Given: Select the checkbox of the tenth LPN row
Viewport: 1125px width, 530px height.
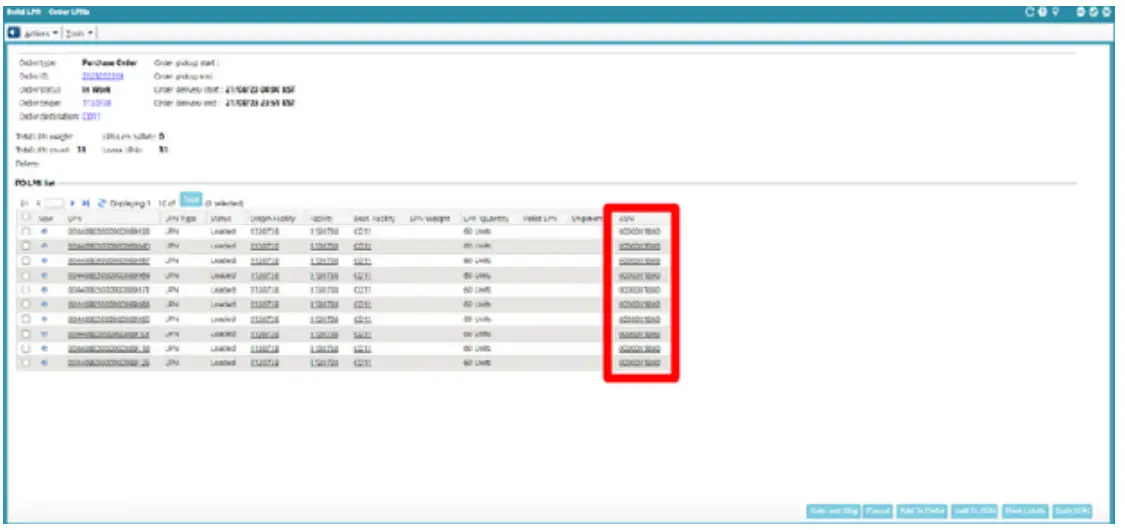Looking at the screenshot, I should tap(26, 364).
